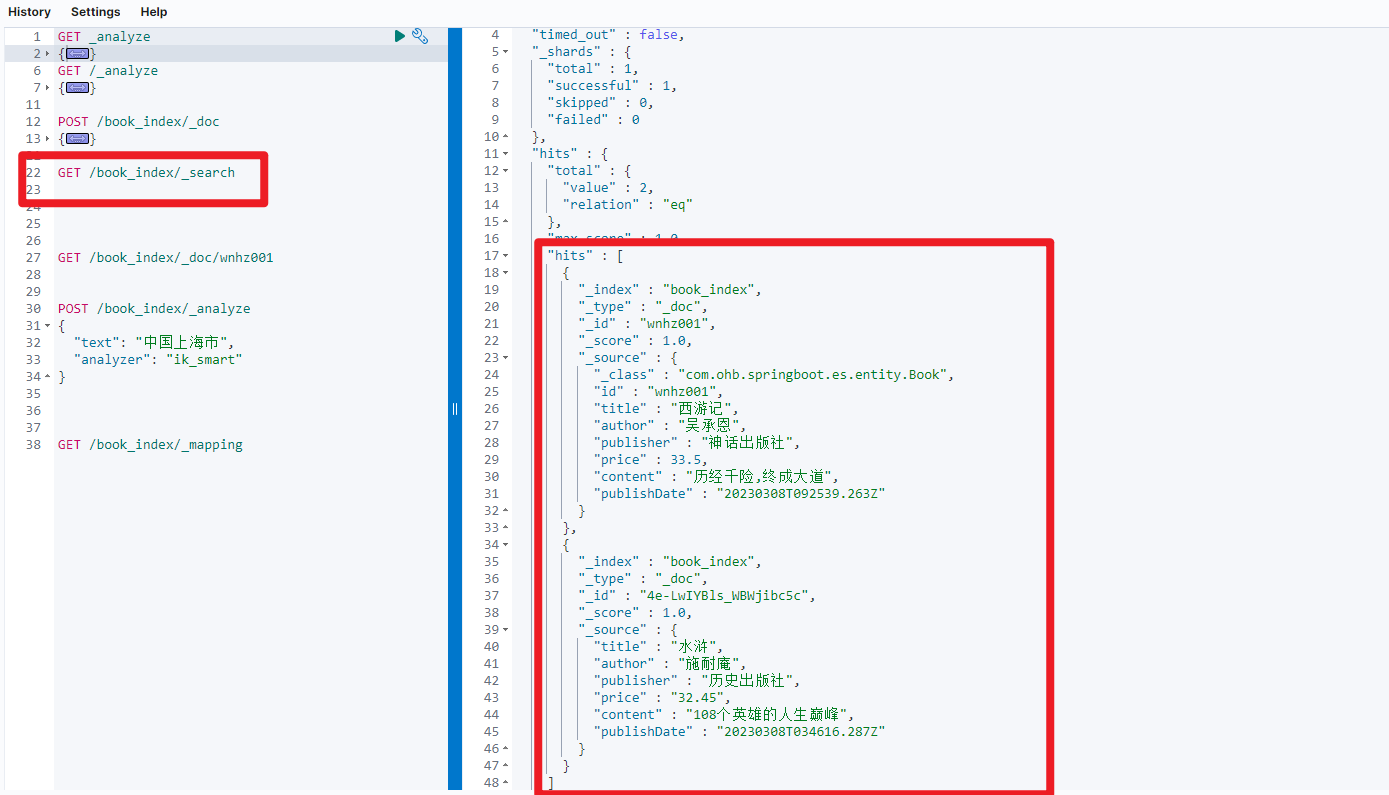The image size is (1389, 795).
Task: Click the resize handle between editor and output
Action: 455,408
